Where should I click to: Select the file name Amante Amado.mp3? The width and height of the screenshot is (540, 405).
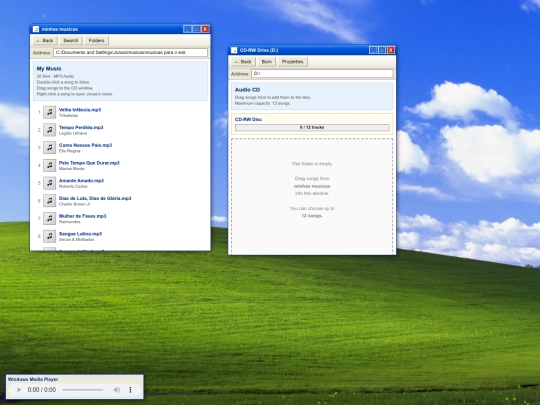click(x=81, y=180)
